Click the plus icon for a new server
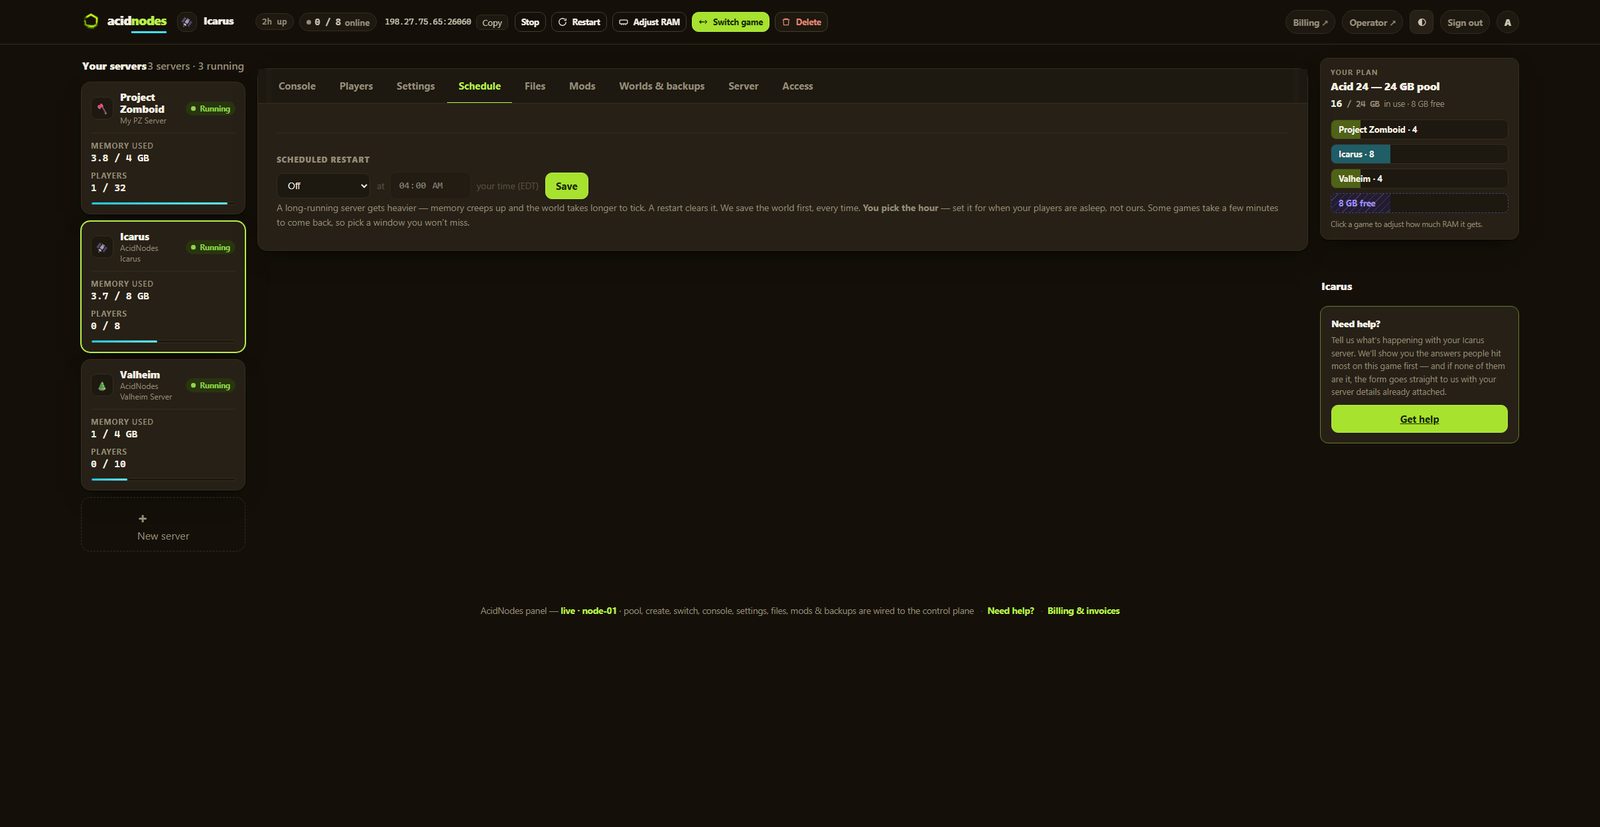 [142, 519]
